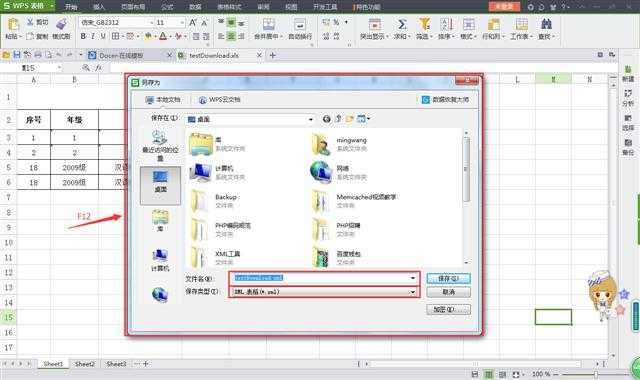
Task: Click the red font color A
Action: 163,36
